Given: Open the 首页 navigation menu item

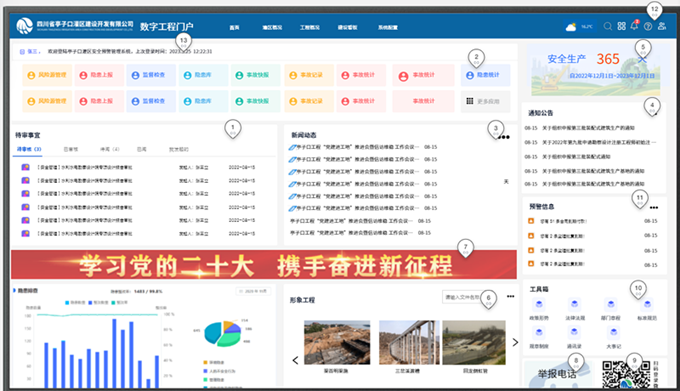Looking at the screenshot, I should (x=234, y=27).
